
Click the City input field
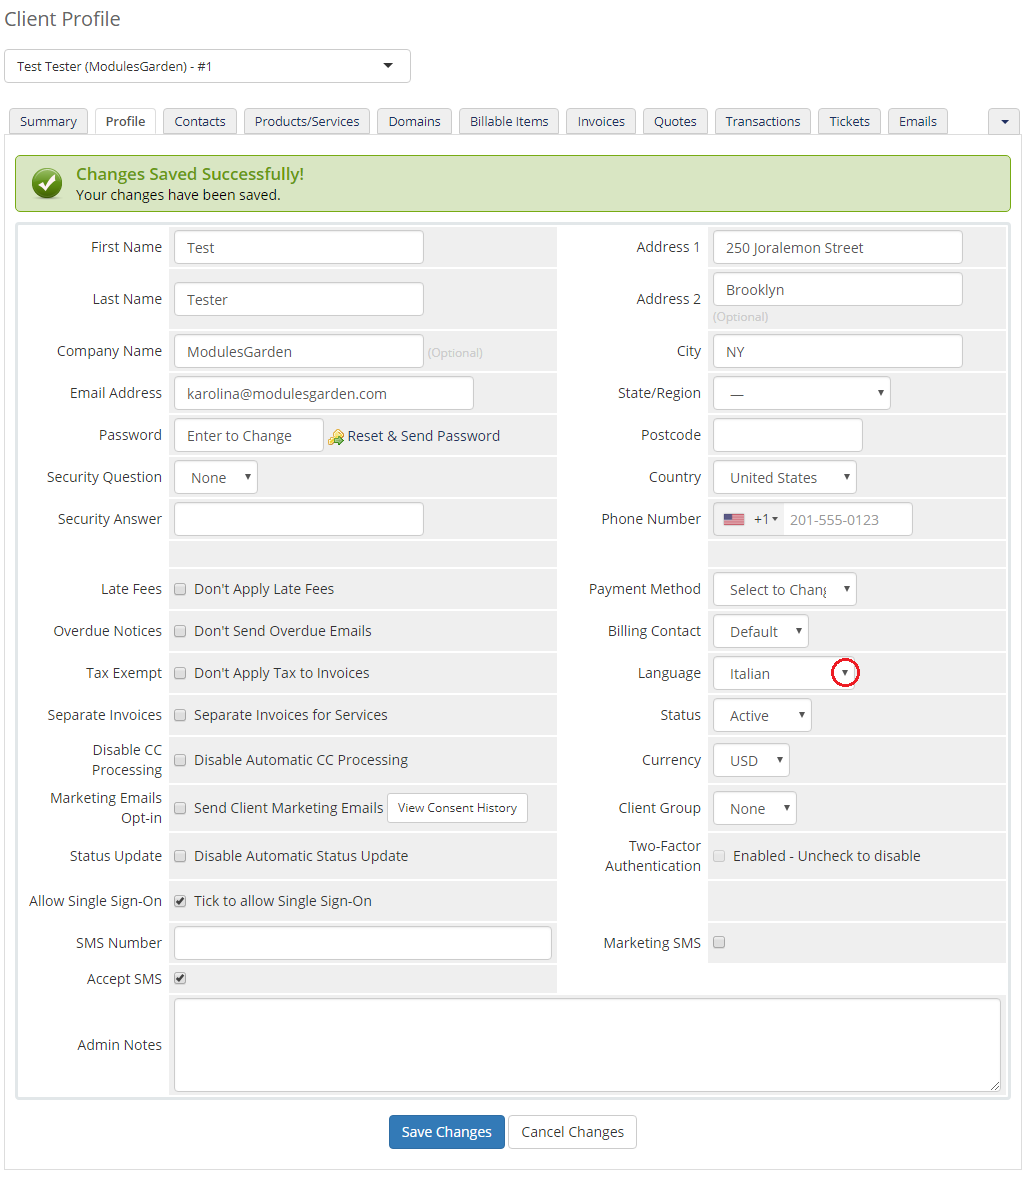838,352
